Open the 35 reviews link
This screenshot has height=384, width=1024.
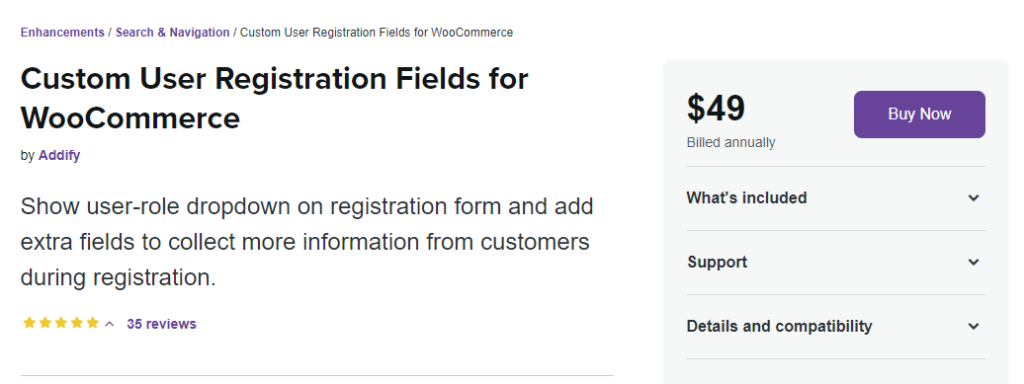pyautogui.click(x=161, y=323)
